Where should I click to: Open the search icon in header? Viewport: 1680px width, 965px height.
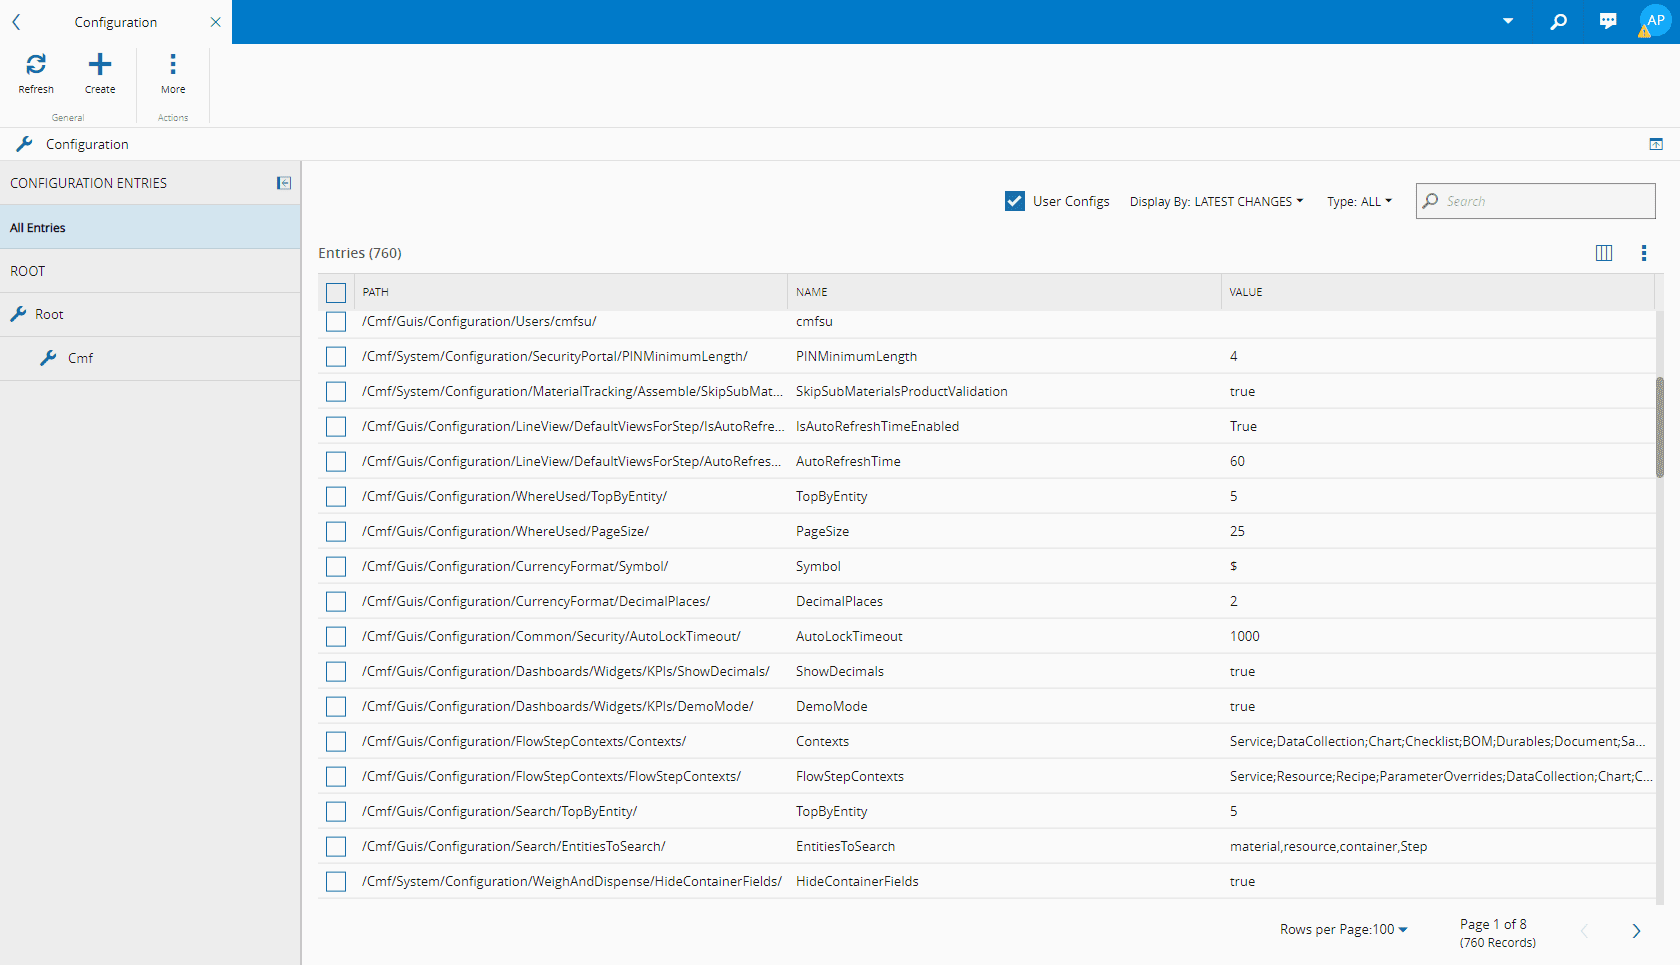tap(1558, 21)
